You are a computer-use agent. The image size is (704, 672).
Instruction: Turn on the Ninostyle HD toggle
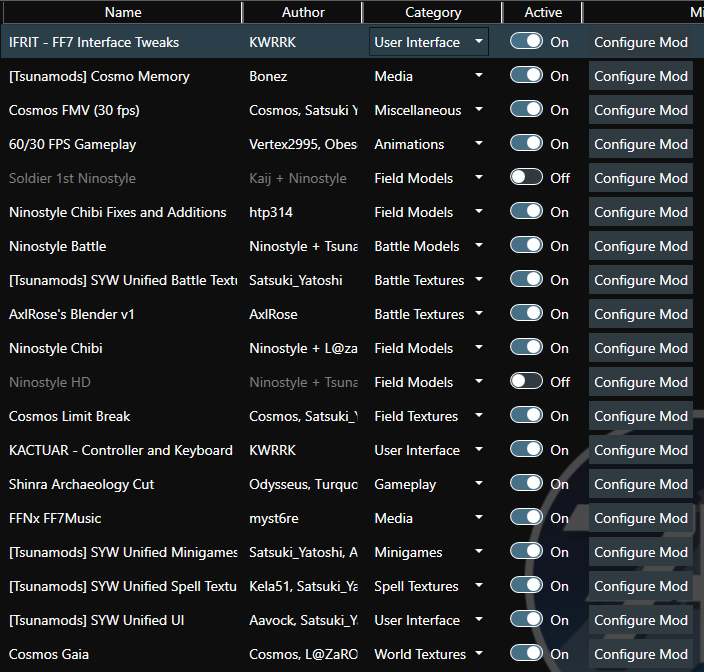click(526, 382)
